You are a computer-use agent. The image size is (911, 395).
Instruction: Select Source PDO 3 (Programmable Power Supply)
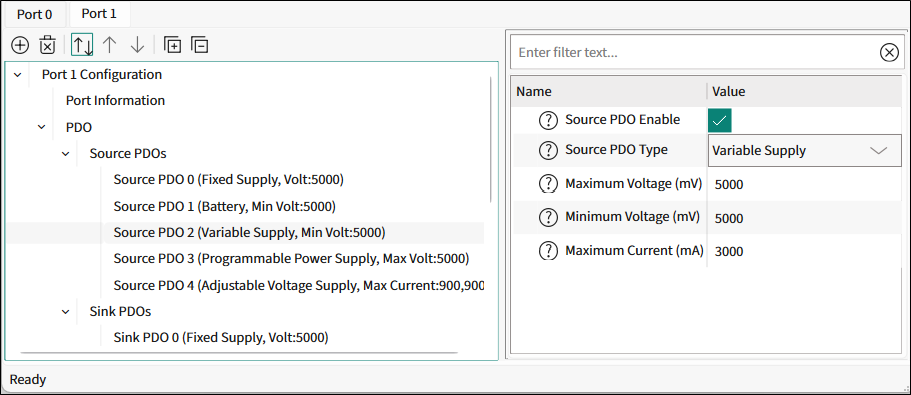tap(291, 258)
